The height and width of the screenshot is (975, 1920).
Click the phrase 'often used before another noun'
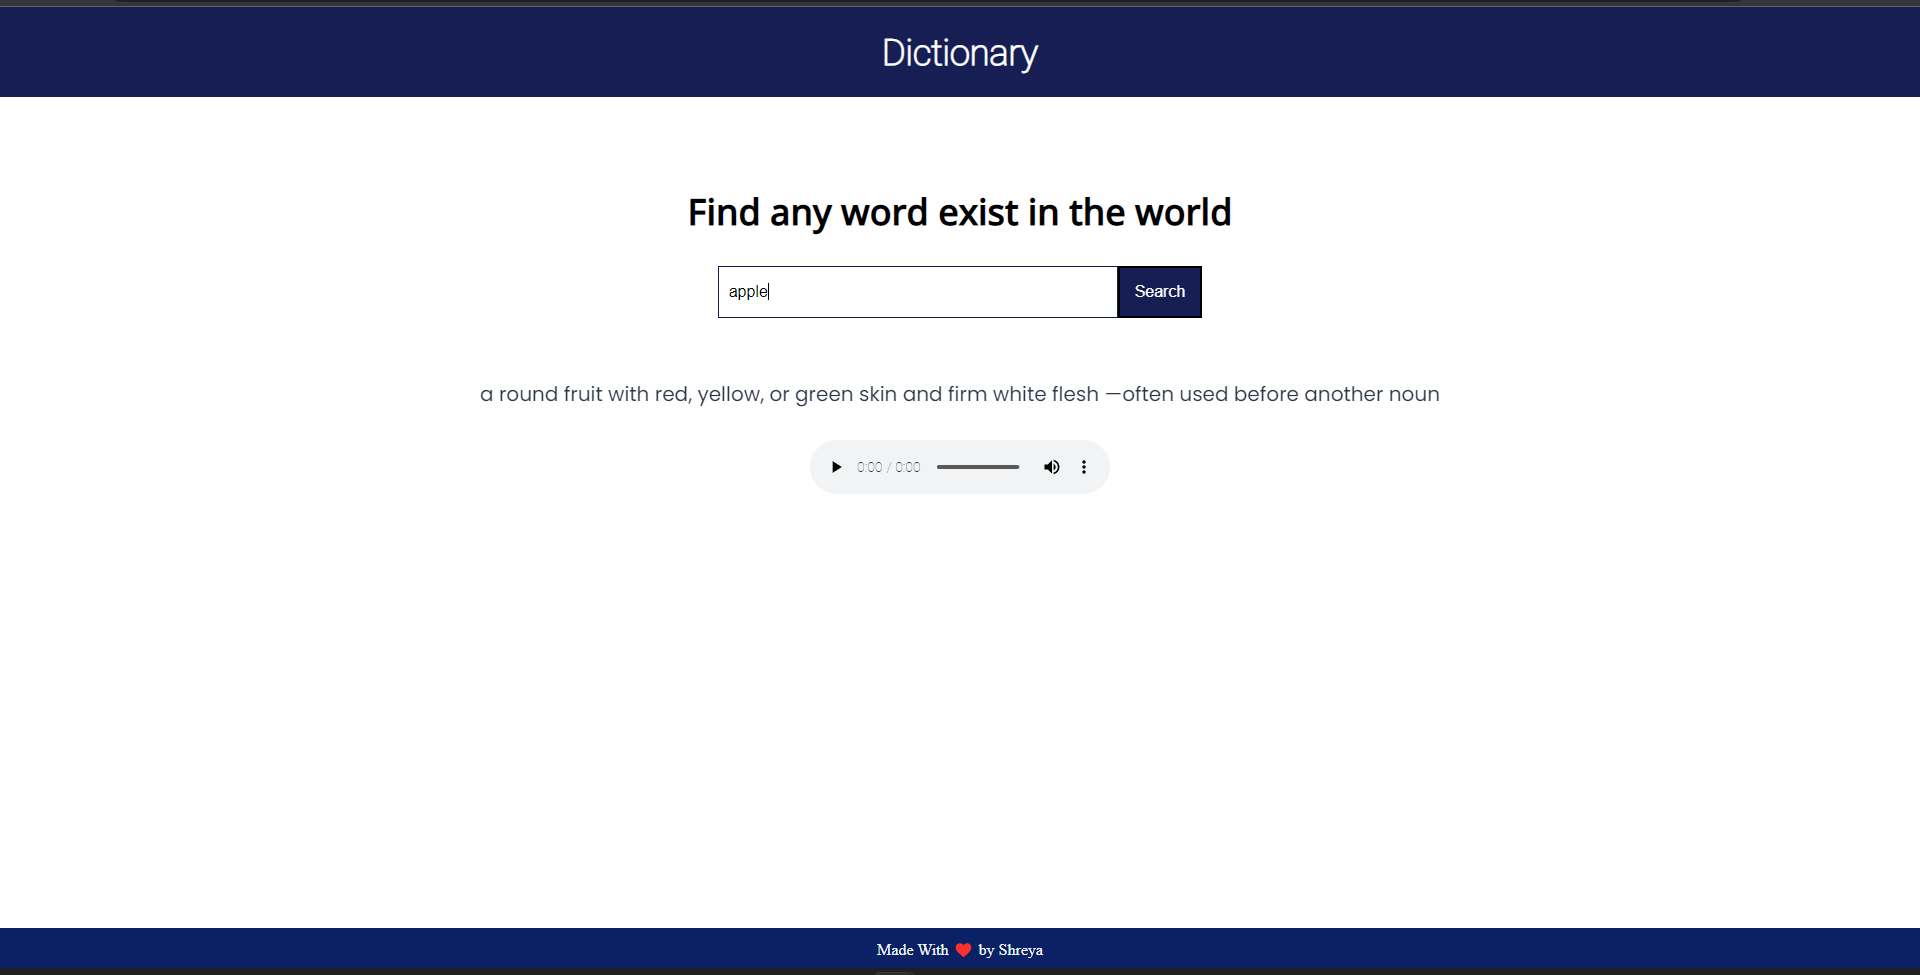(x=1281, y=394)
